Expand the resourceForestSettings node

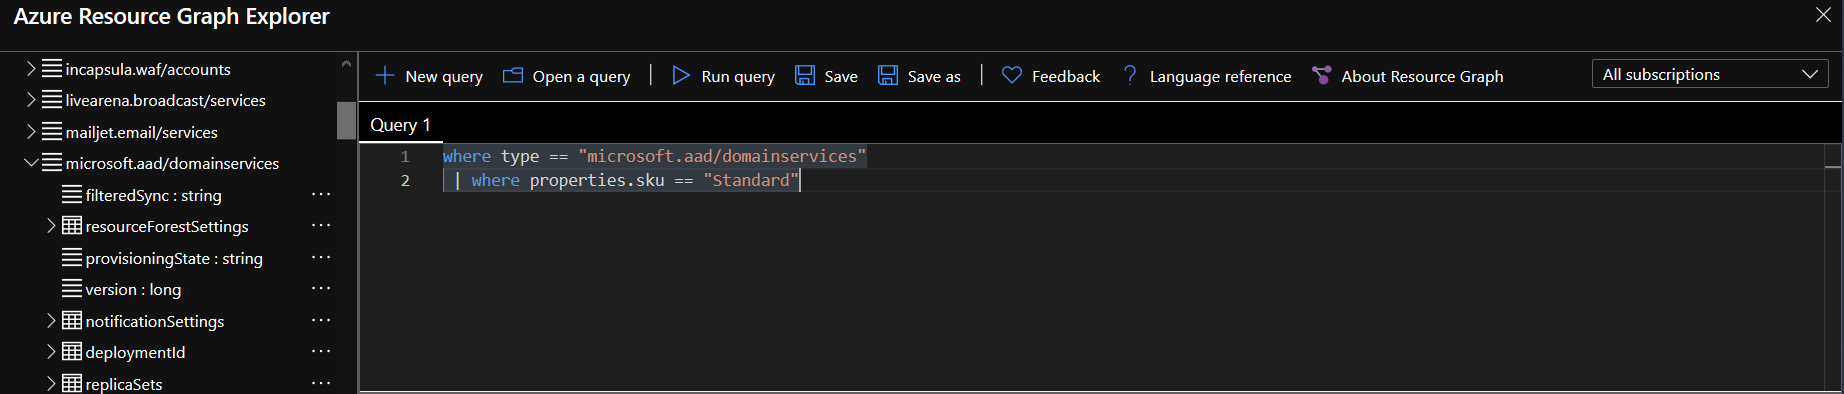(x=51, y=226)
